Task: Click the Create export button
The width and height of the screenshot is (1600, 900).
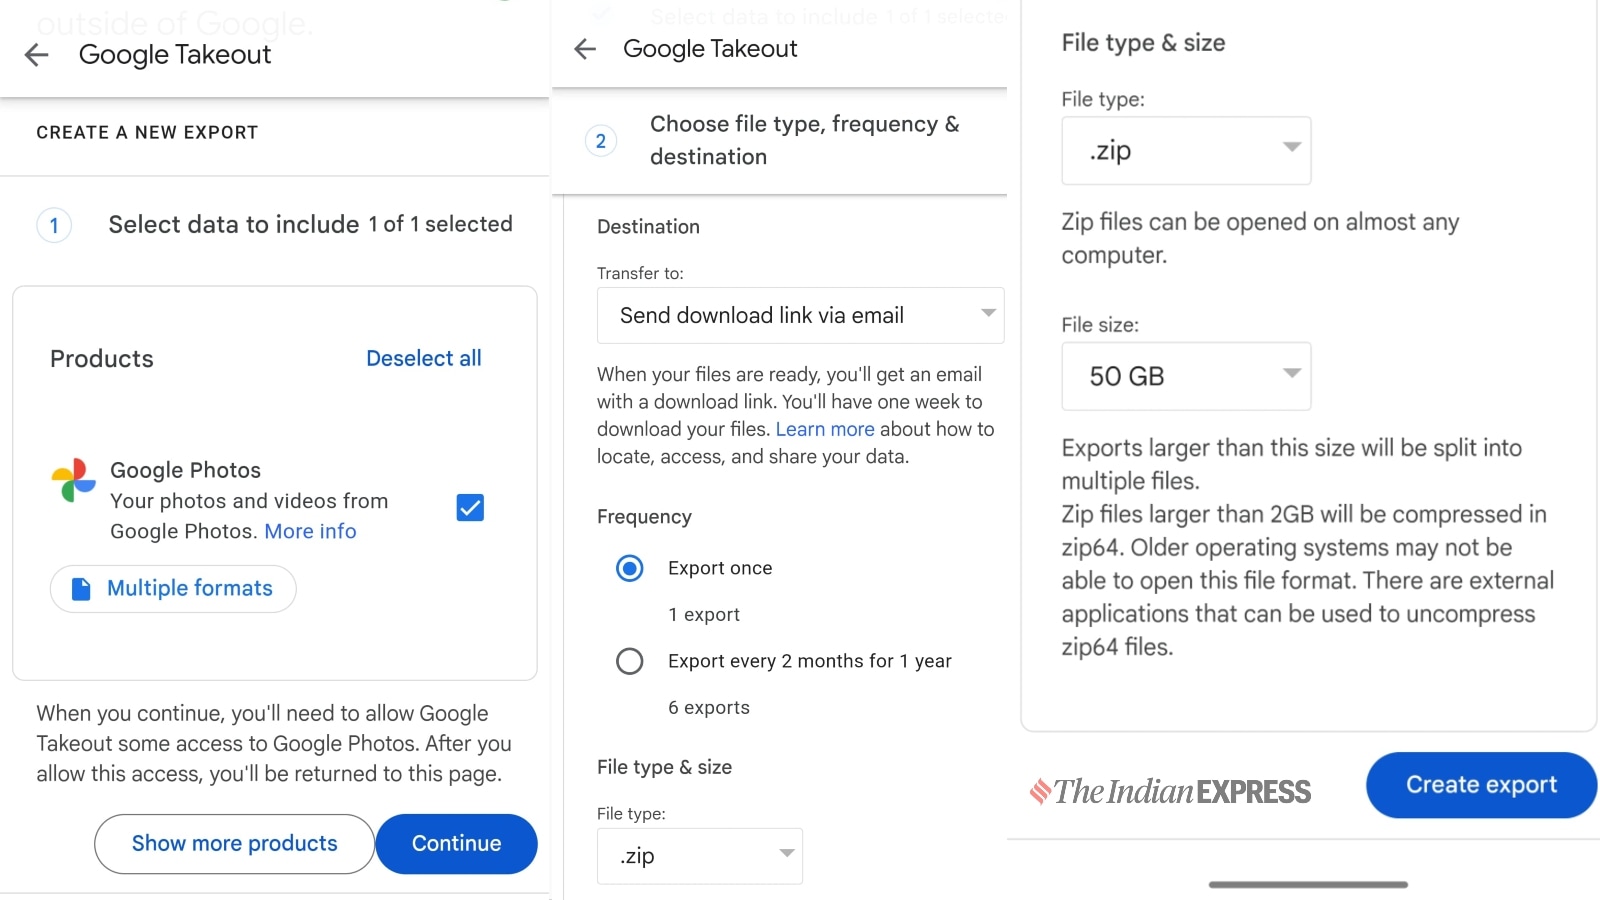Action: (x=1481, y=785)
